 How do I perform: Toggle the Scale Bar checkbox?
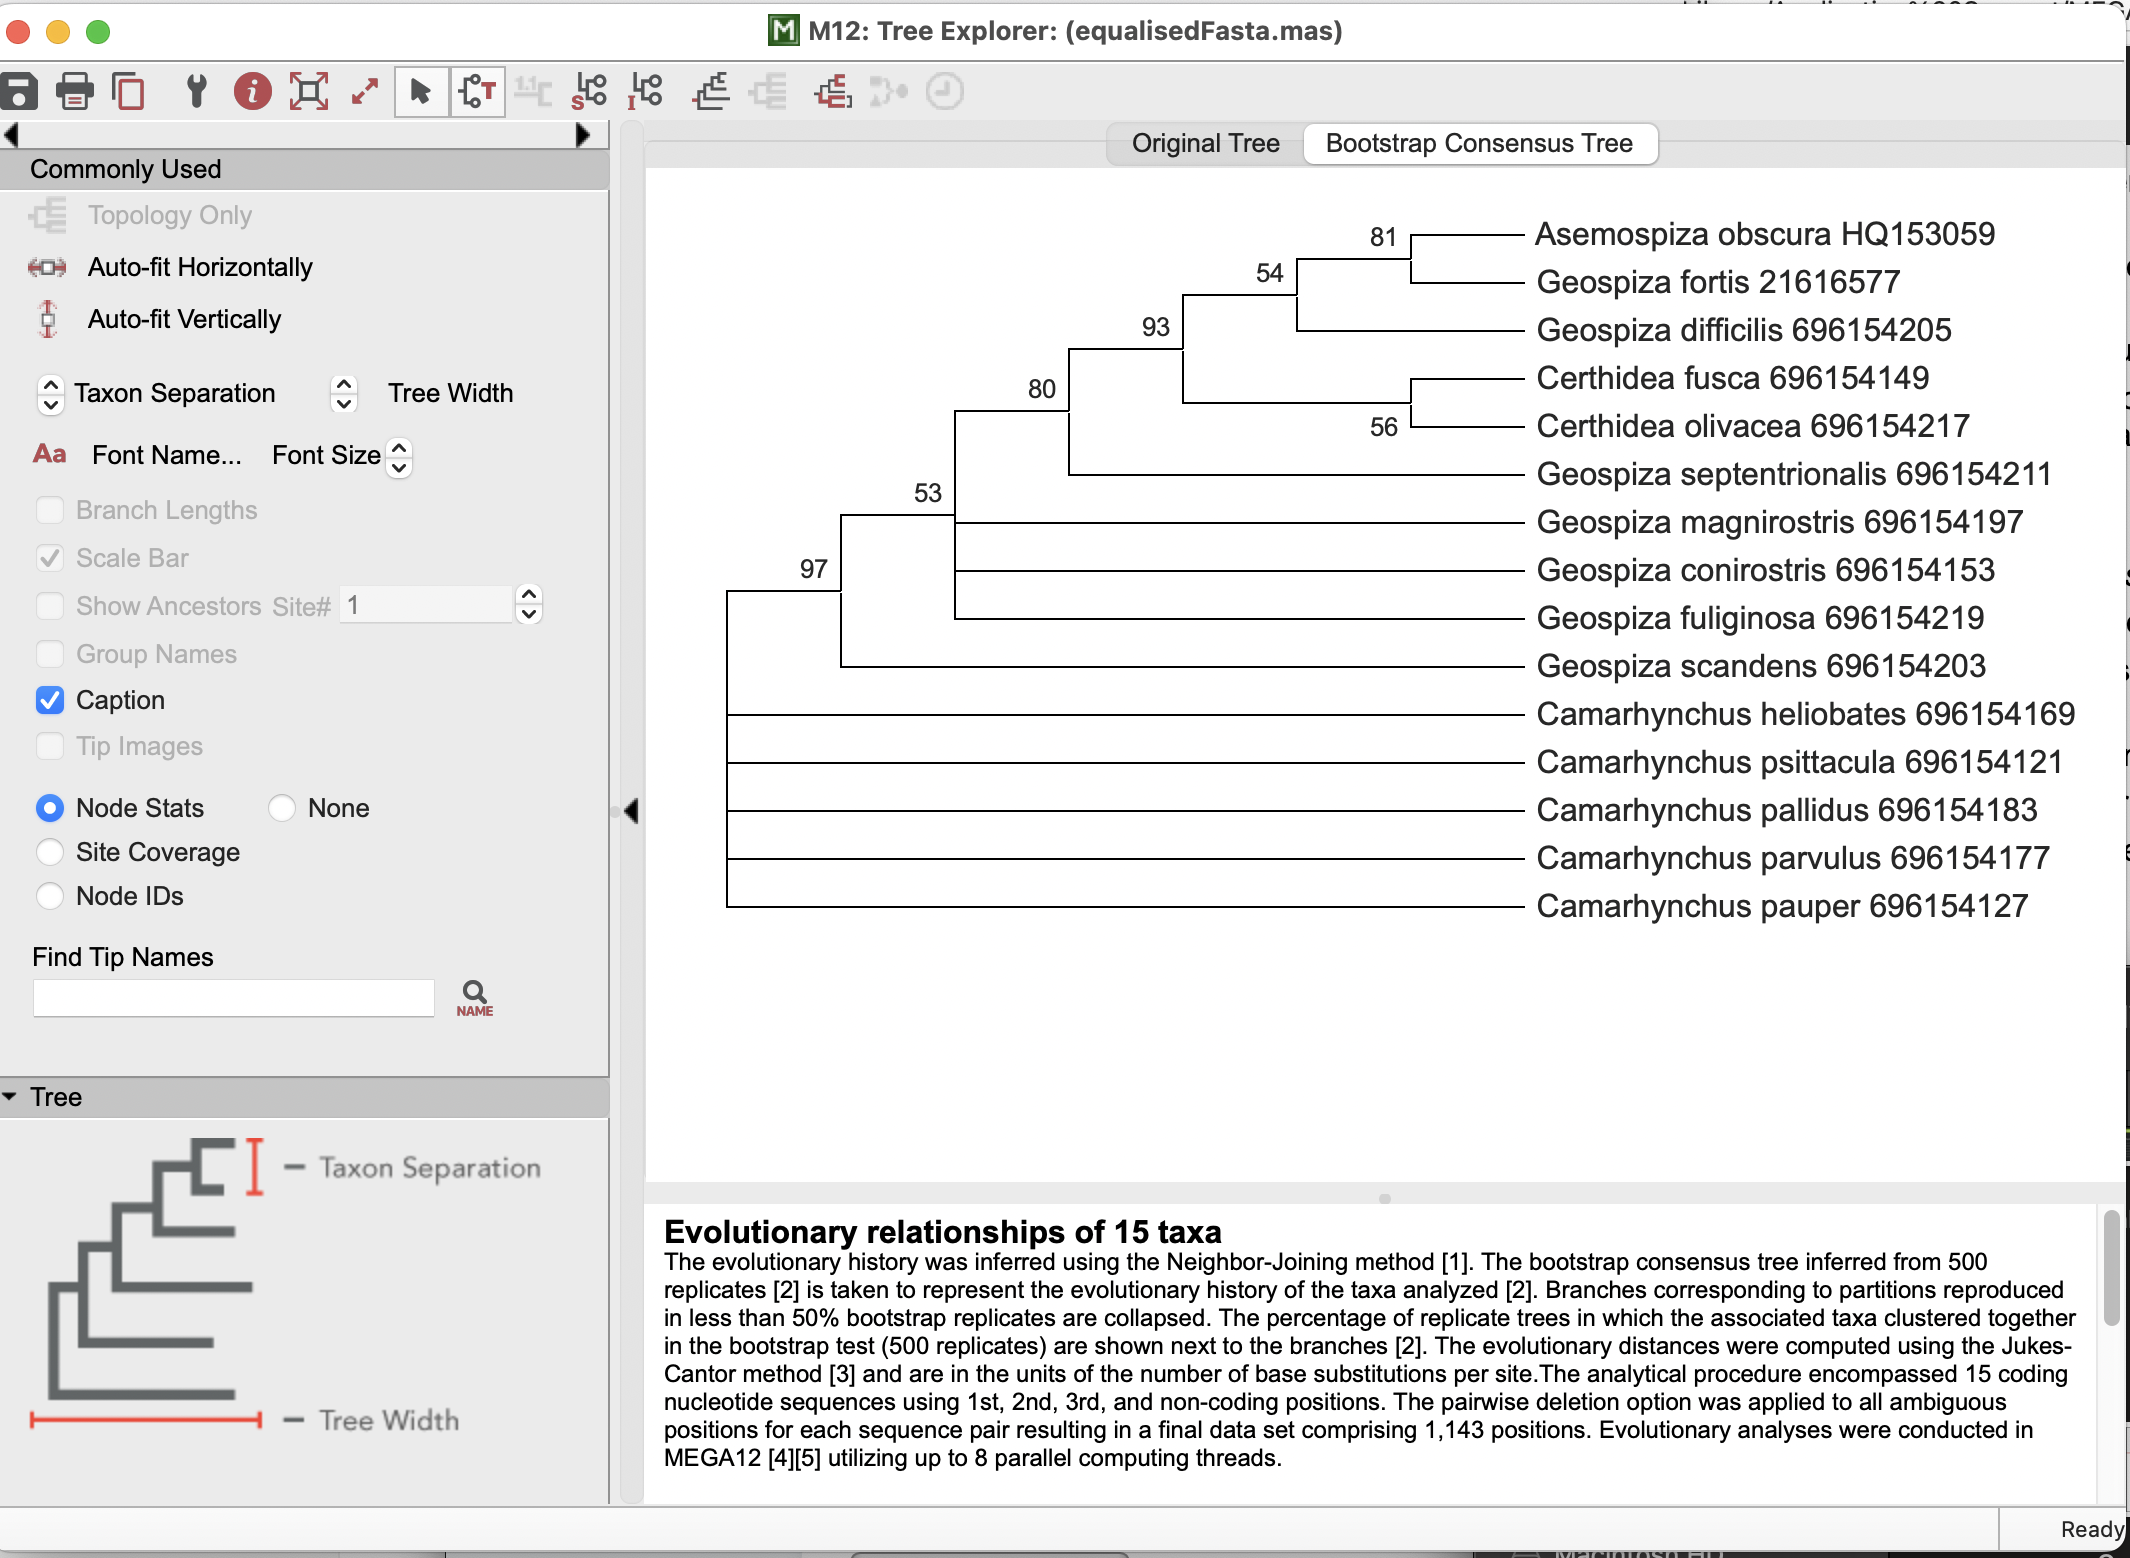pyautogui.click(x=50, y=558)
